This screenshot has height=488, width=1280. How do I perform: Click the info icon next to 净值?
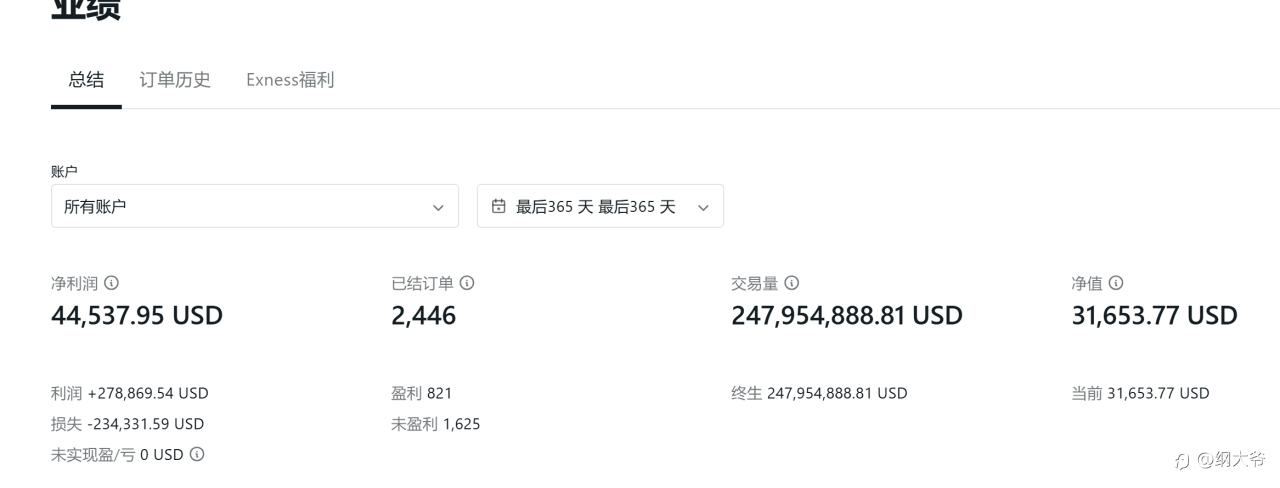click(1116, 283)
